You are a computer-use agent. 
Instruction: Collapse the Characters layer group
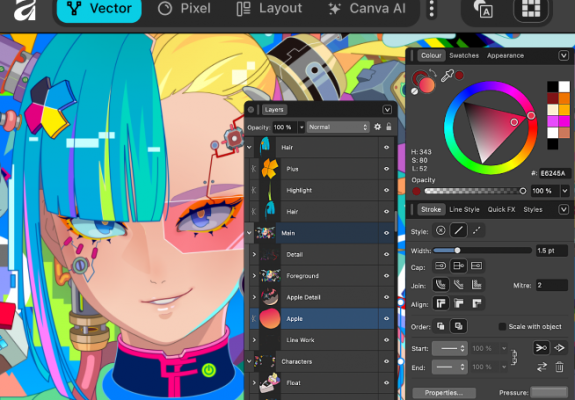(249, 361)
